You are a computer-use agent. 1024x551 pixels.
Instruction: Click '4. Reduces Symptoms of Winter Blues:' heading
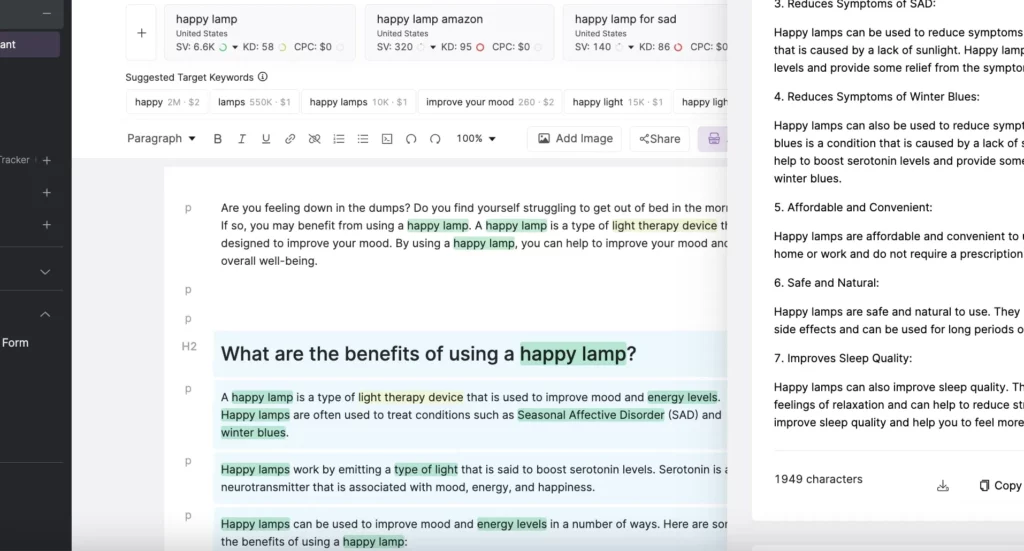(876, 97)
